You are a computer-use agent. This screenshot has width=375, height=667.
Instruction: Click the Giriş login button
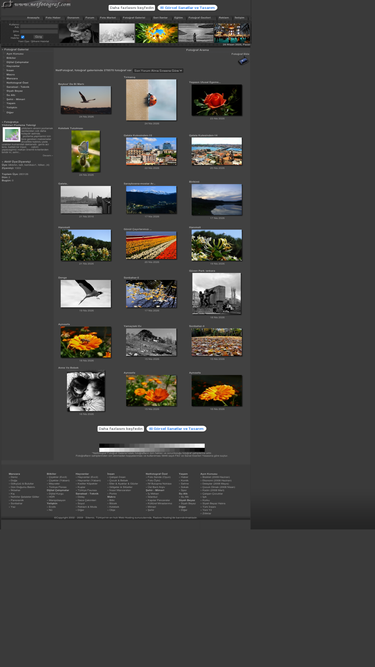coord(38,37)
